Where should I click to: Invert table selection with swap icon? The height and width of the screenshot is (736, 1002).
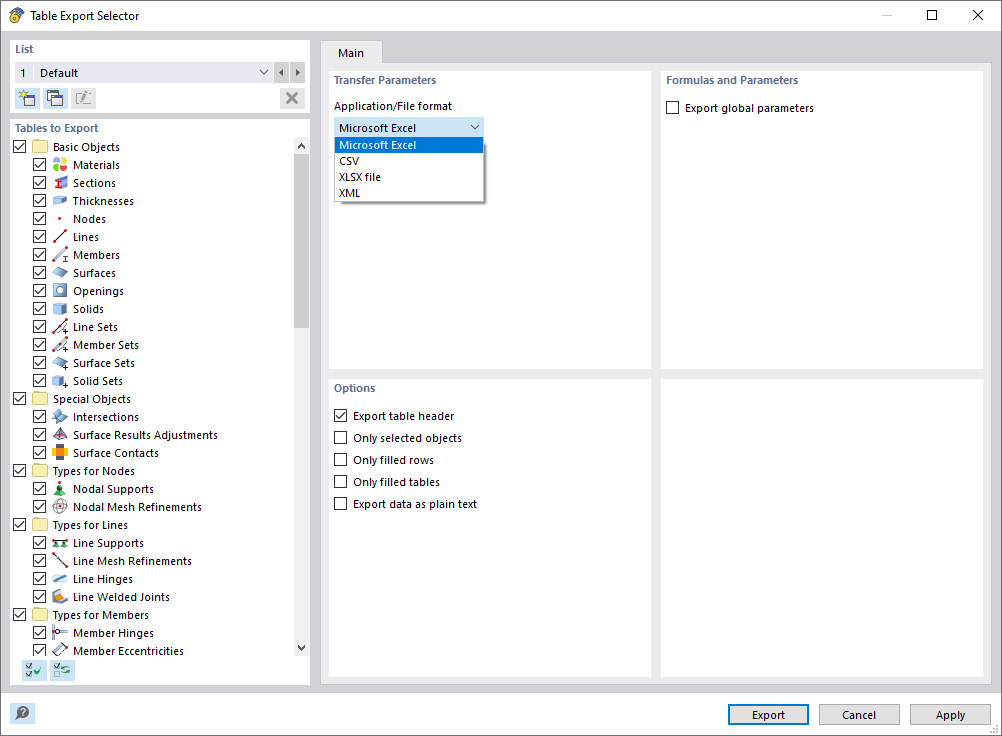tap(62, 669)
